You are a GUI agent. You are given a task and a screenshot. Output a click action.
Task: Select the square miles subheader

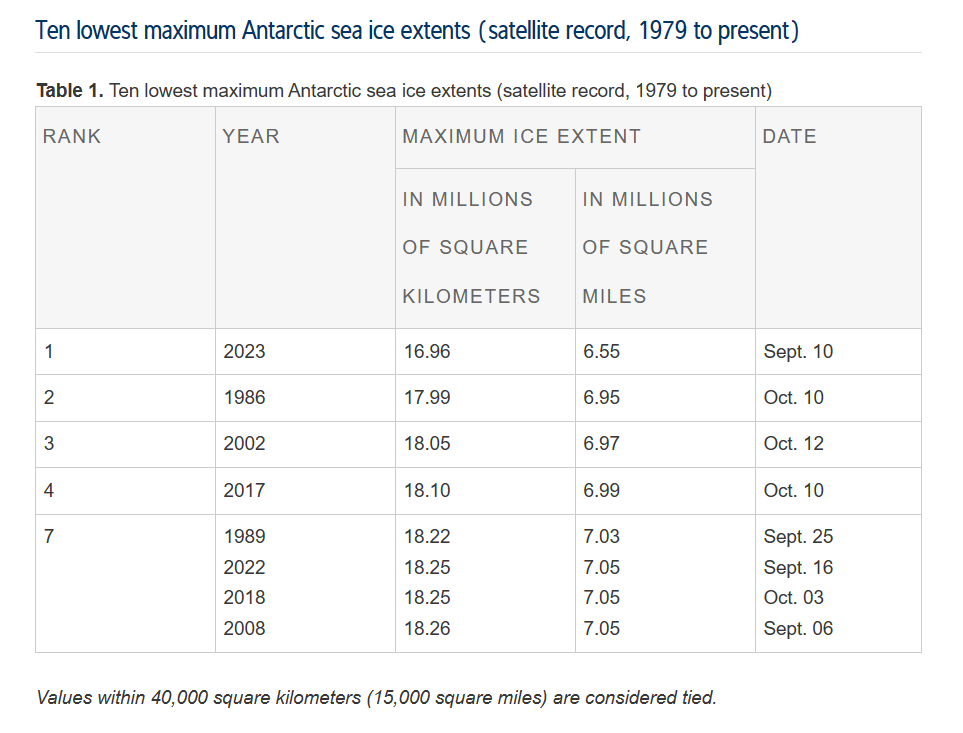646,248
